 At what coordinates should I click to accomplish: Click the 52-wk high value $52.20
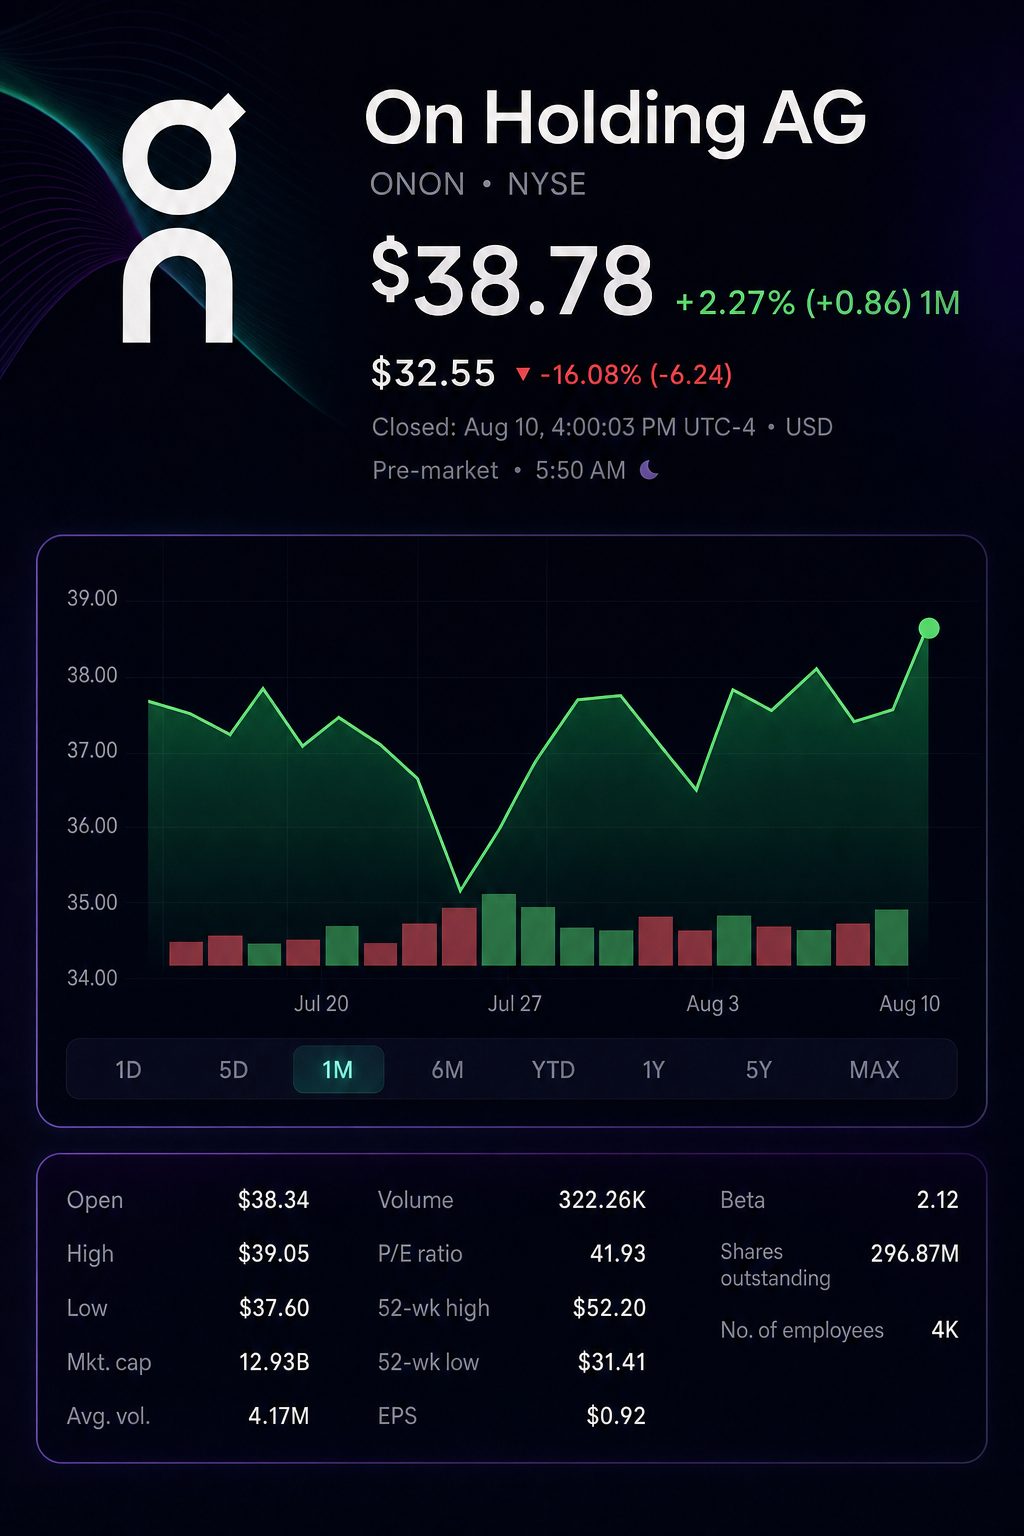[x=609, y=1308]
